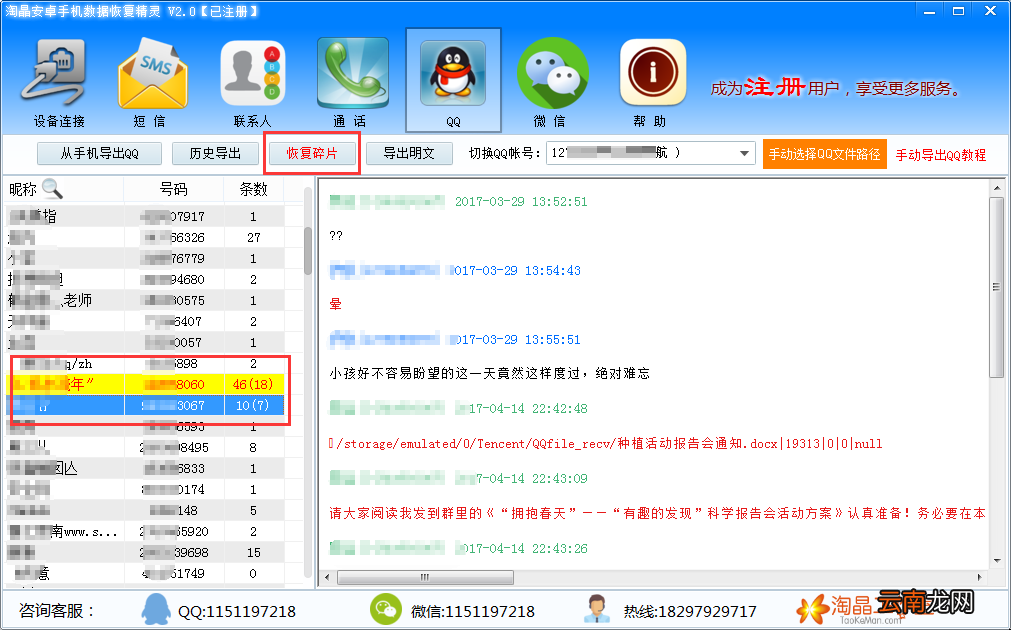The image size is (1011, 630).
Task: Select contact row ending 51749 with 0 messages
Action: coord(146,573)
